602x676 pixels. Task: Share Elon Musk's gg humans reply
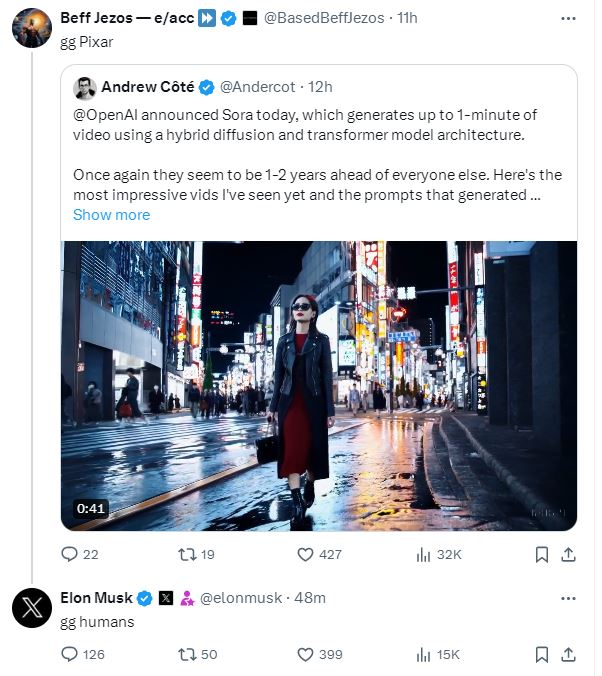click(568, 654)
